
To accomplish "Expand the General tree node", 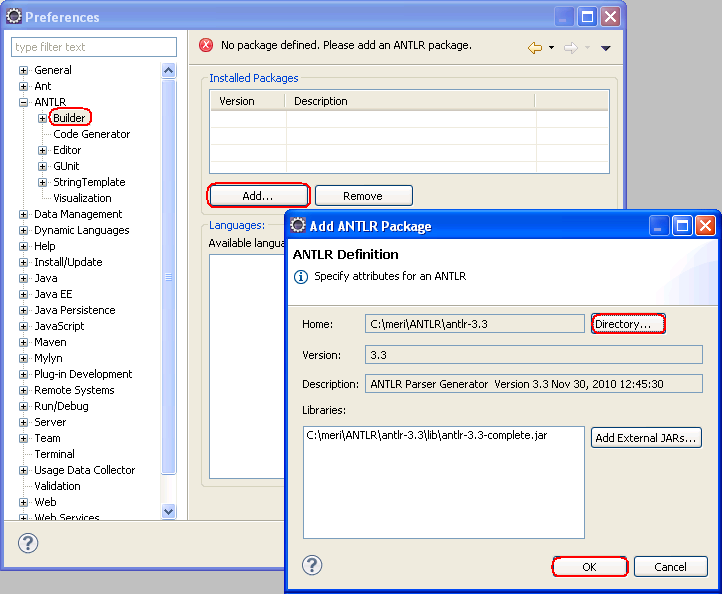I will point(23,70).
